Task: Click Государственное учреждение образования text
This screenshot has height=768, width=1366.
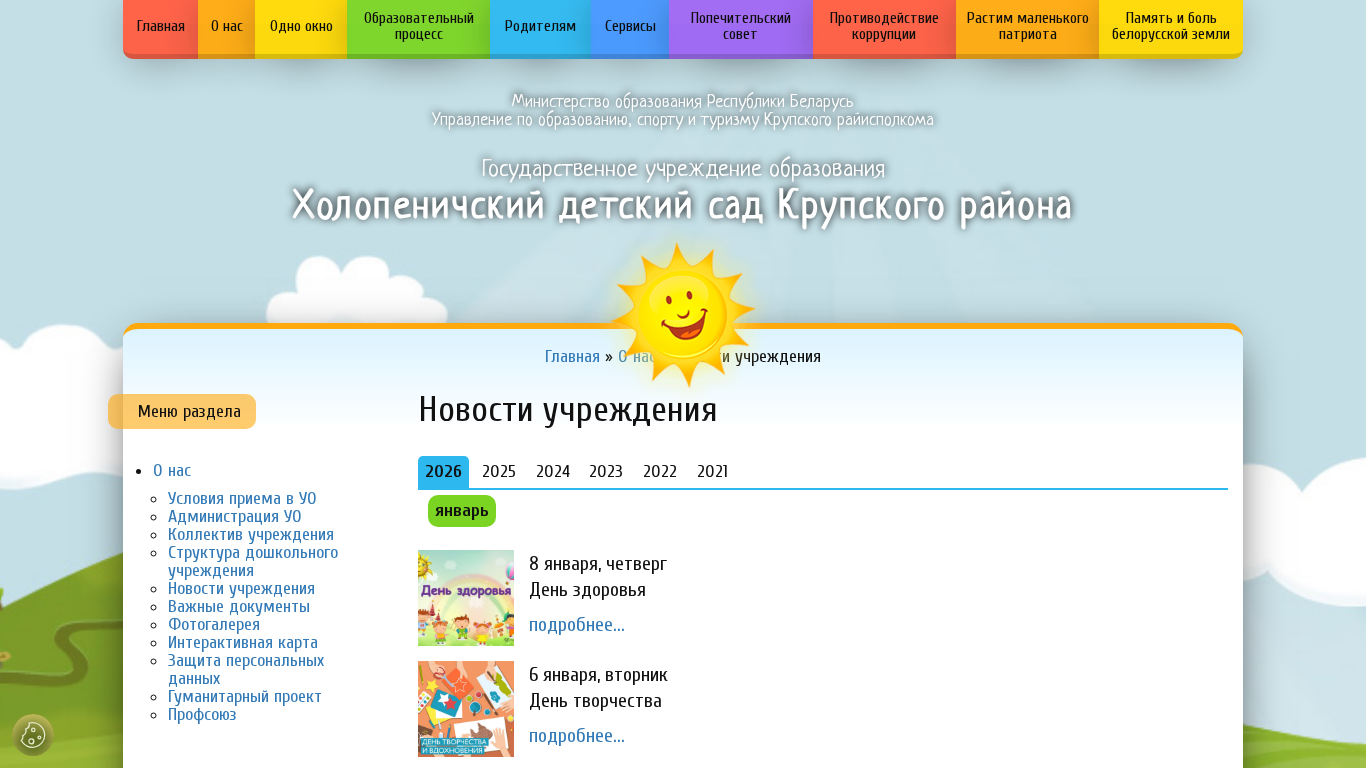Action: (683, 168)
